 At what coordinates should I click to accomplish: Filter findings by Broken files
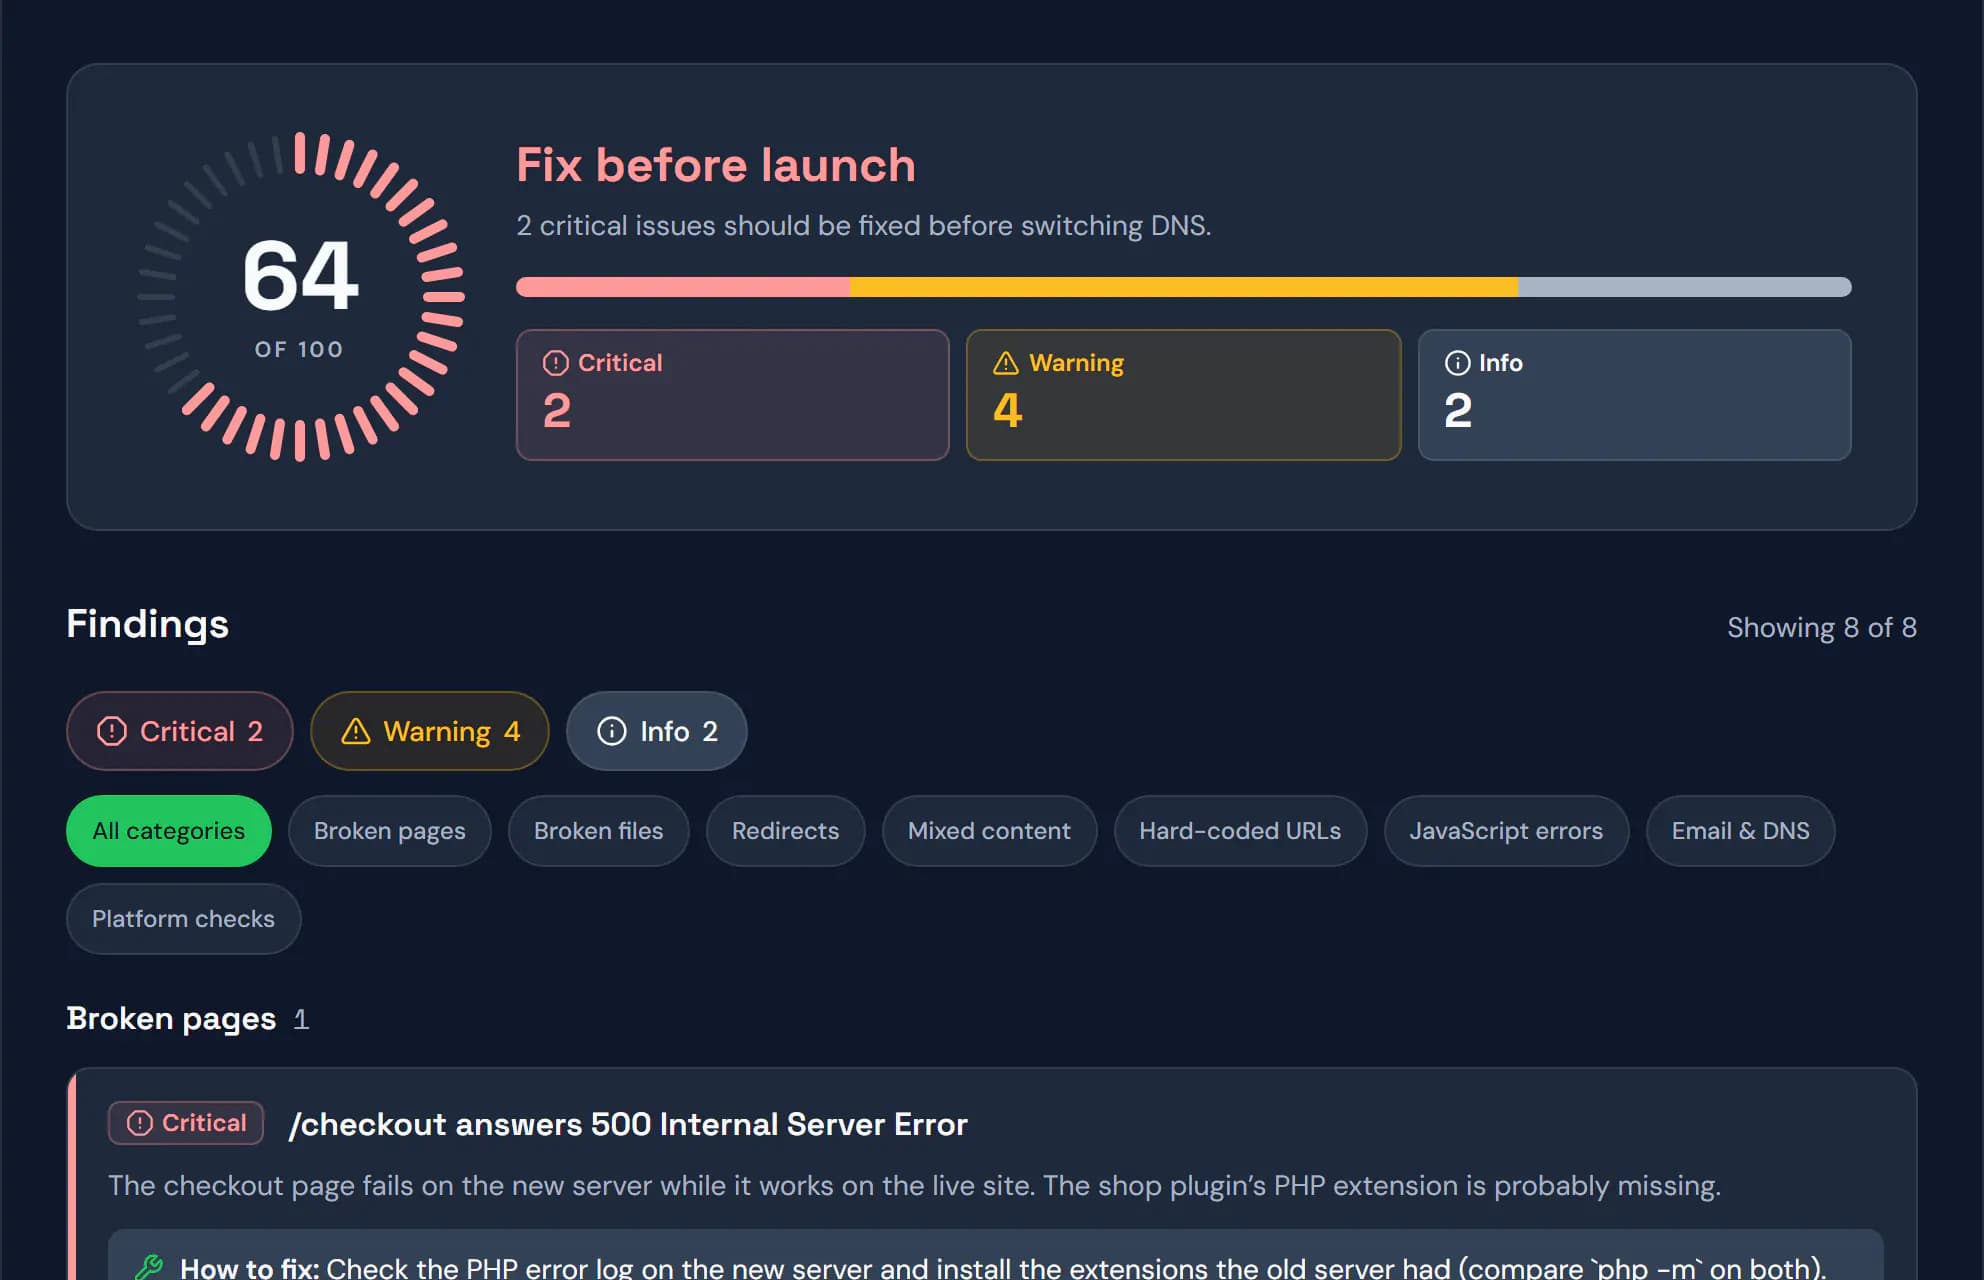599,831
